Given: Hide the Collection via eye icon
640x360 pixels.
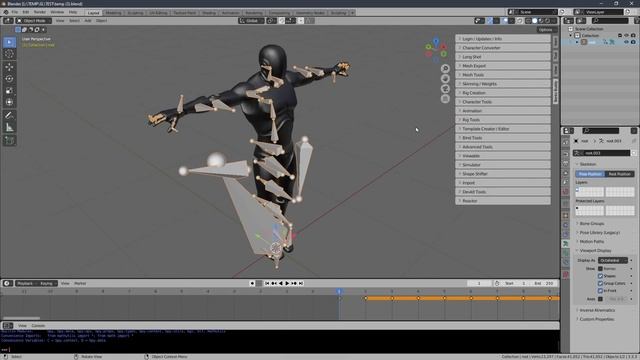Looking at the screenshot, I should coord(627,36).
